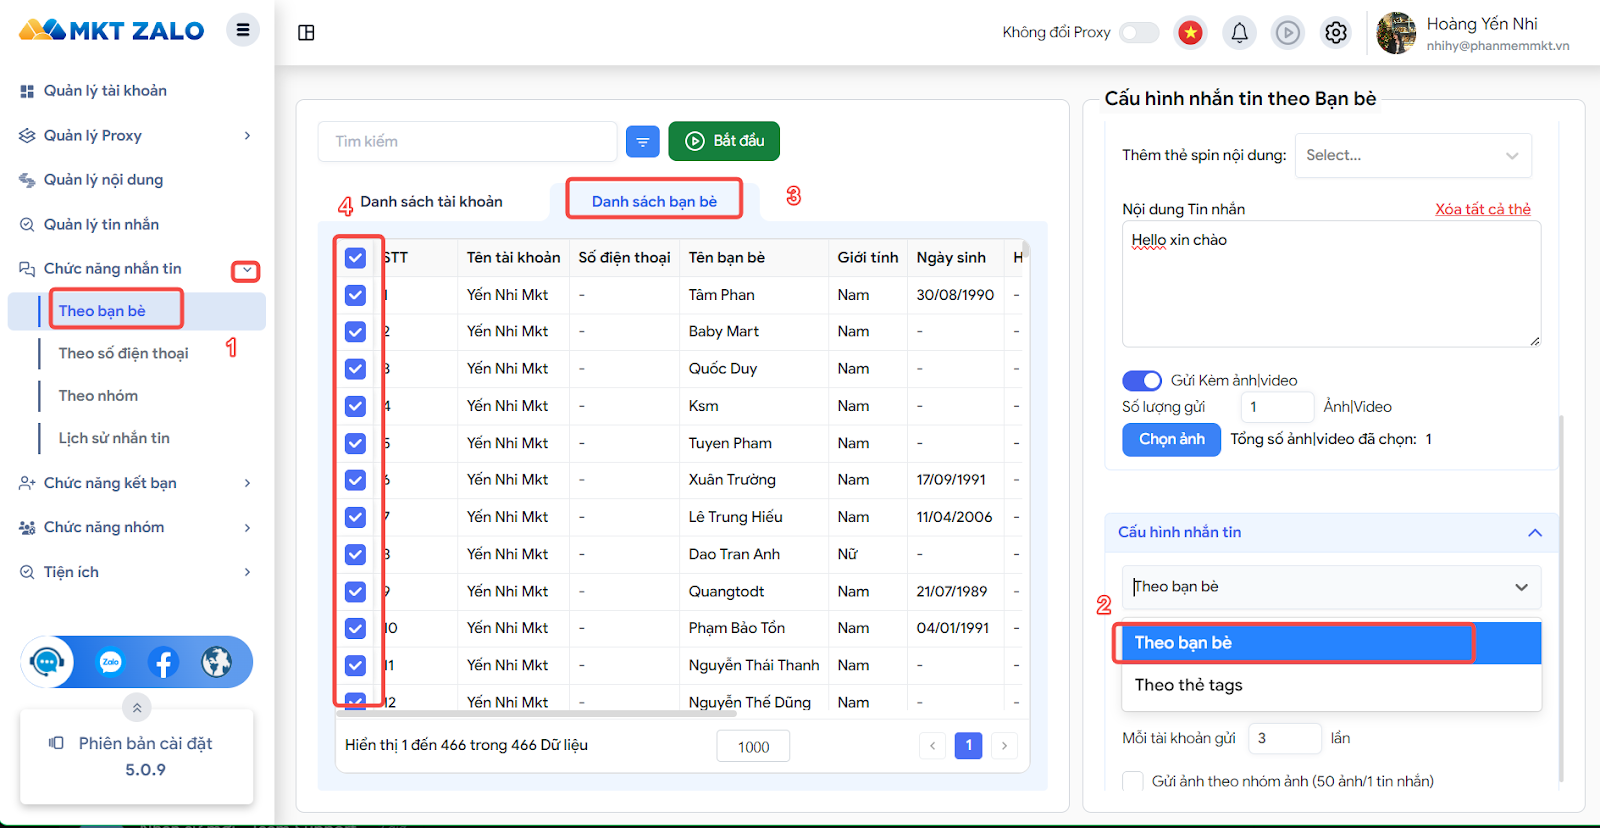Viewport: 1600px width, 828px height.
Task: Open support chat headset icon
Action: [47, 662]
